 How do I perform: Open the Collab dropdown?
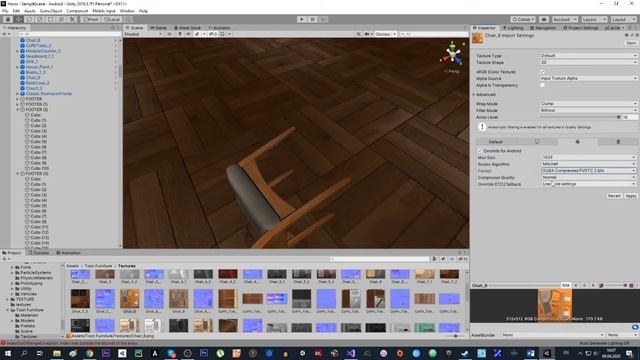coord(523,19)
